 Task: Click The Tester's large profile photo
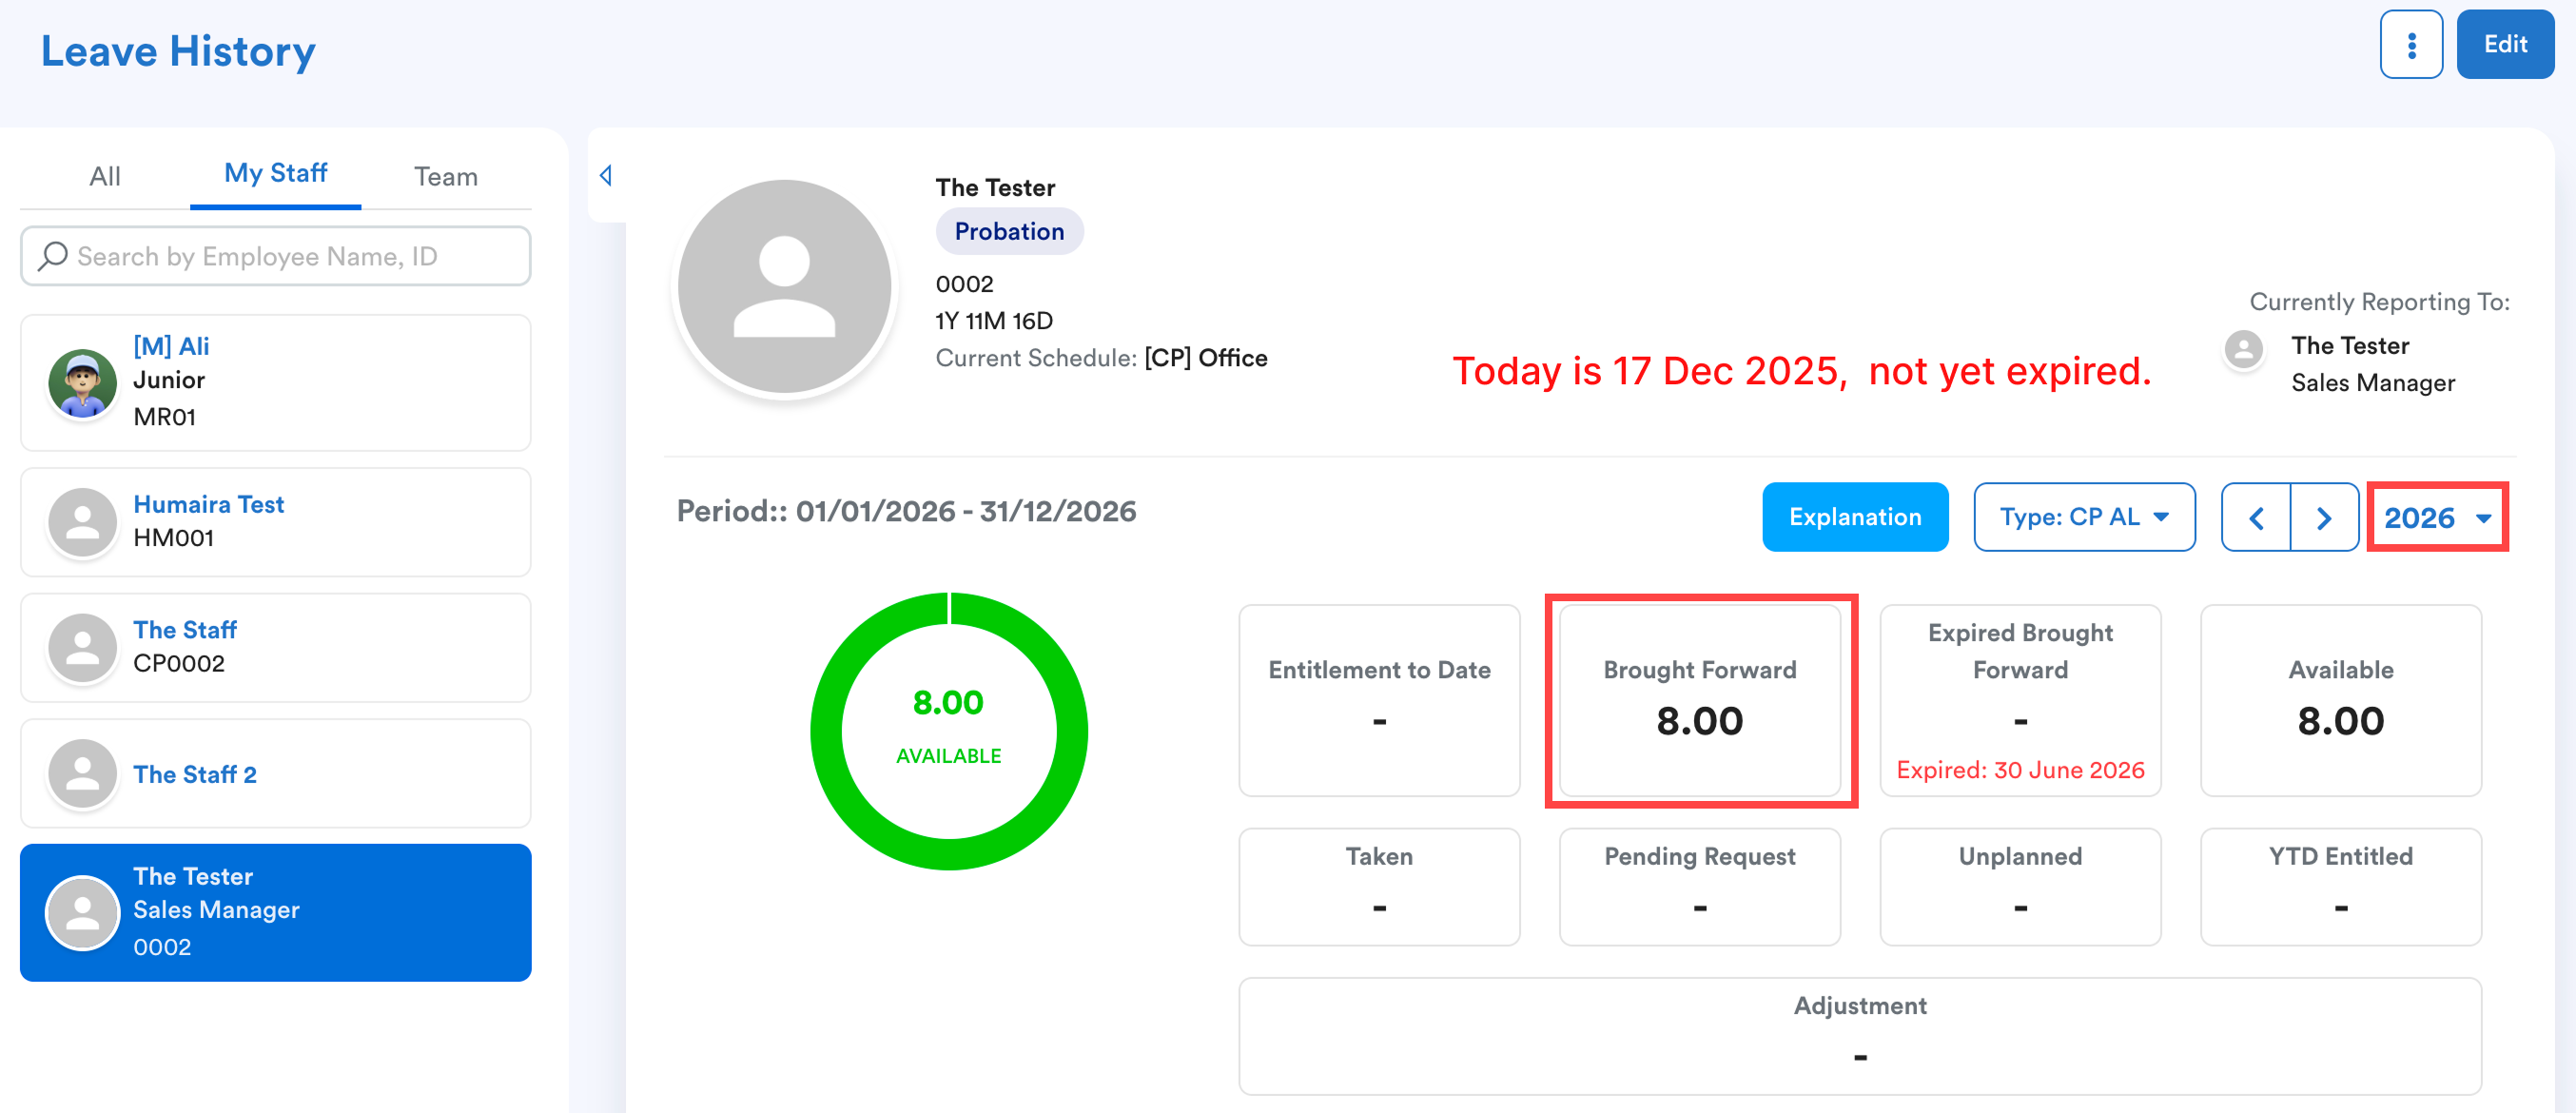coord(784,287)
